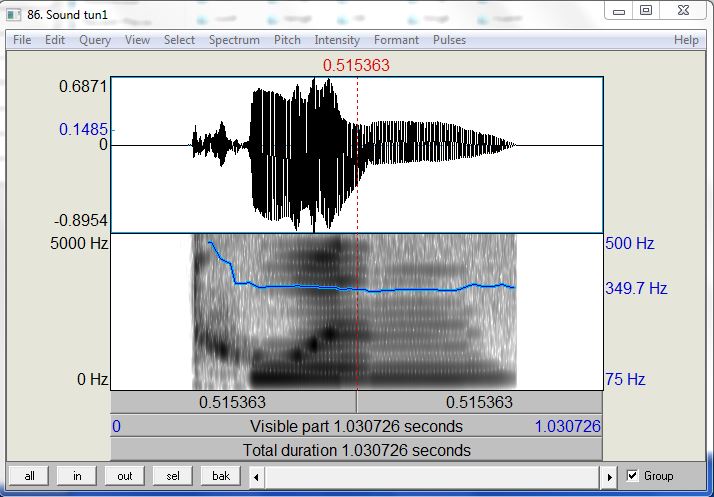Click the 'in' zoom button

(x=77, y=476)
